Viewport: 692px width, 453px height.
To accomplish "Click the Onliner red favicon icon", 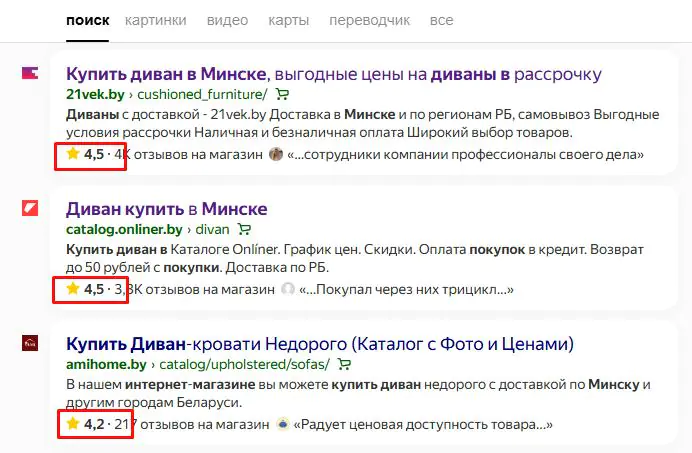I will (x=30, y=208).
